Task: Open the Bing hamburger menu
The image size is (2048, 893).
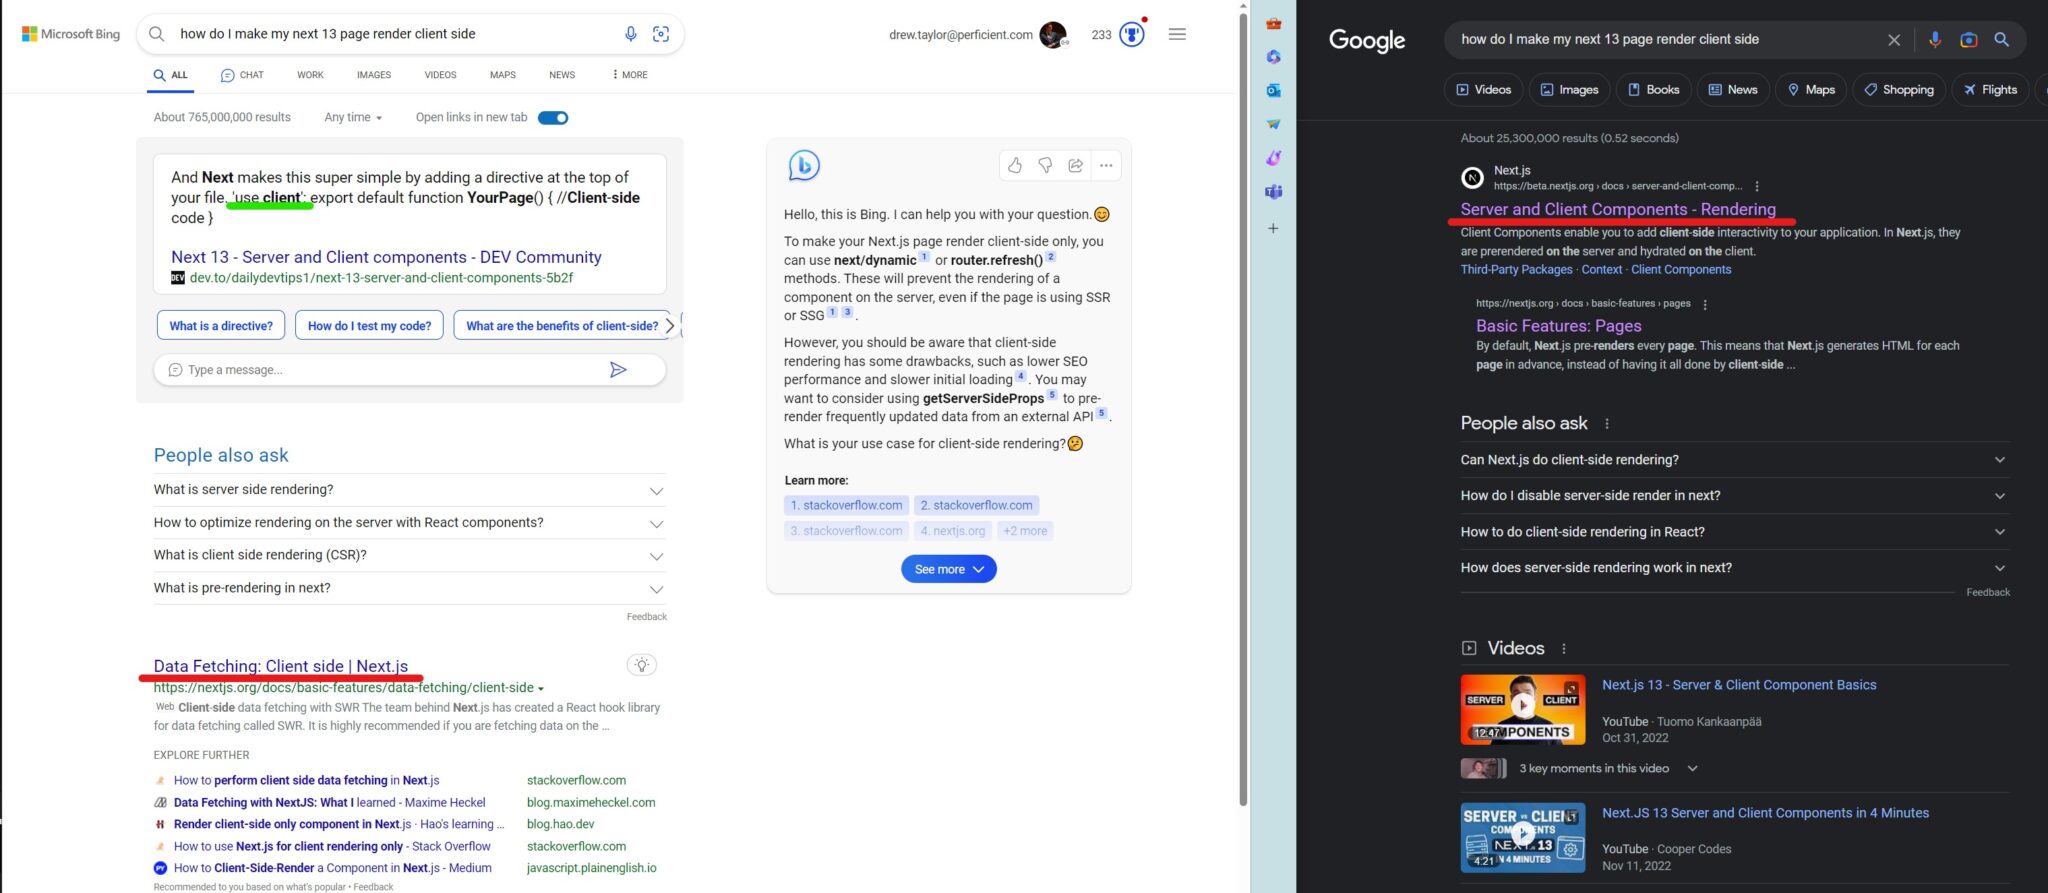Action: click(1177, 34)
